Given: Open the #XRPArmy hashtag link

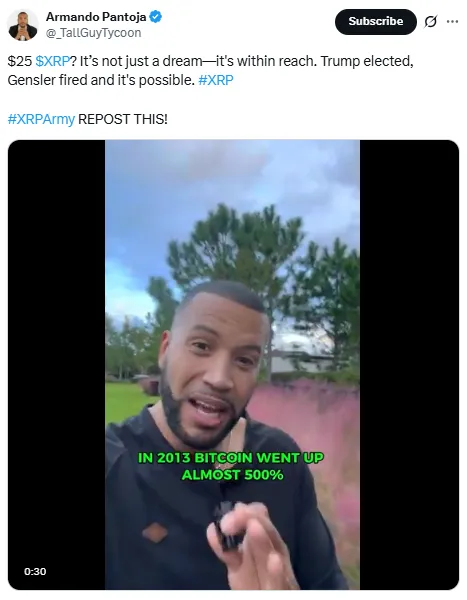Looking at the screenshot, I should pyautogui.click(x=41, y=119).
